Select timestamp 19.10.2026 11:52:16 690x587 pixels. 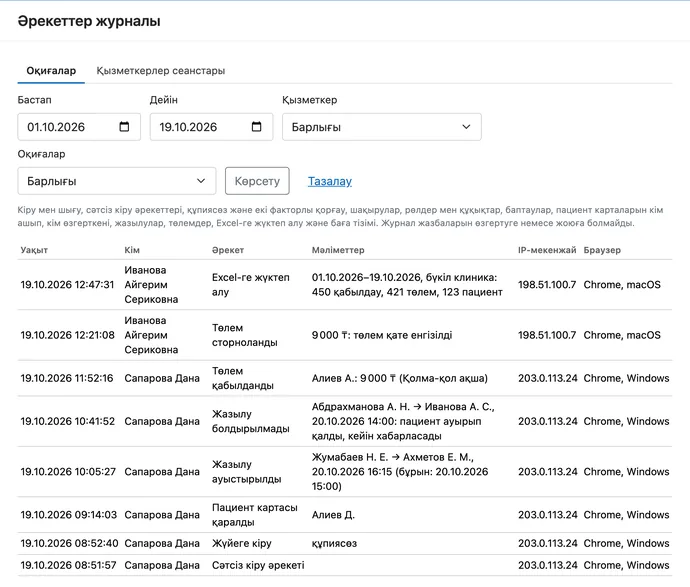67,378
